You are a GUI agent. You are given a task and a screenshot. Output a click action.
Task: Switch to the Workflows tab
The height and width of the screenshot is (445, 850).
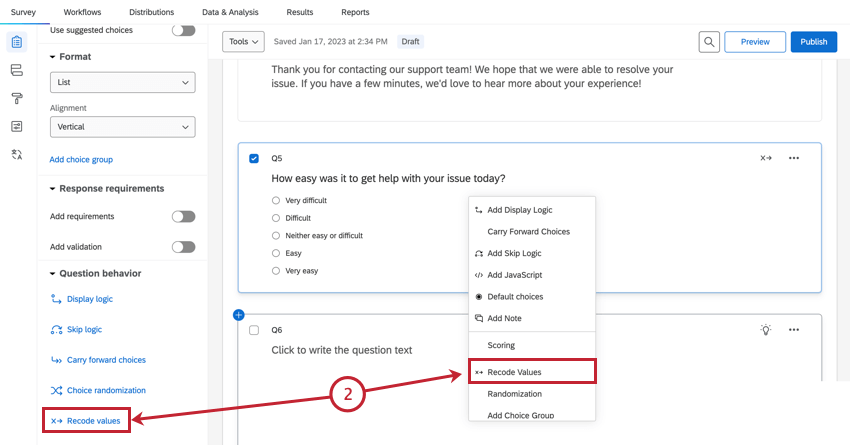[x=82, y=12]
